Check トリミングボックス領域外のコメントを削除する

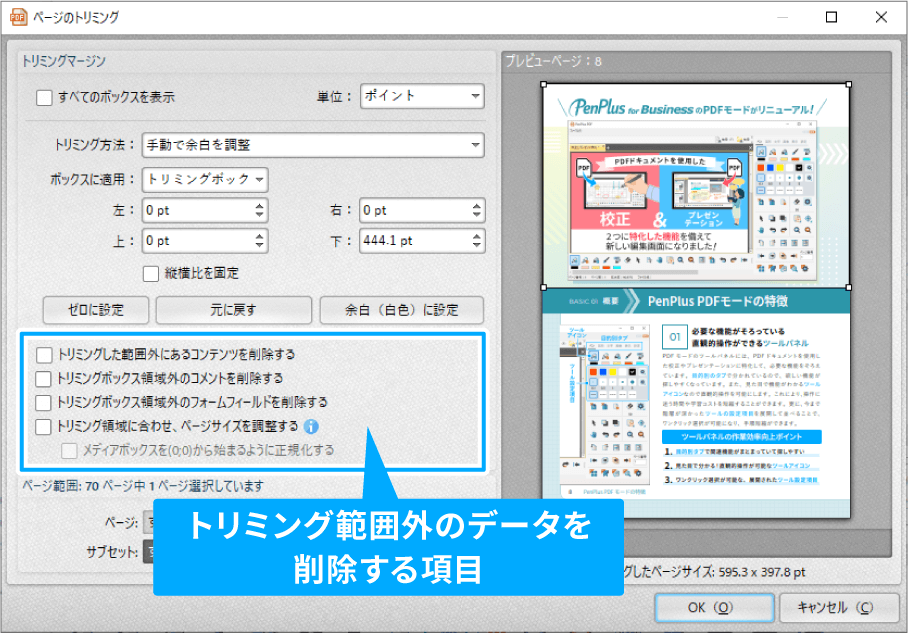point(43,379)
